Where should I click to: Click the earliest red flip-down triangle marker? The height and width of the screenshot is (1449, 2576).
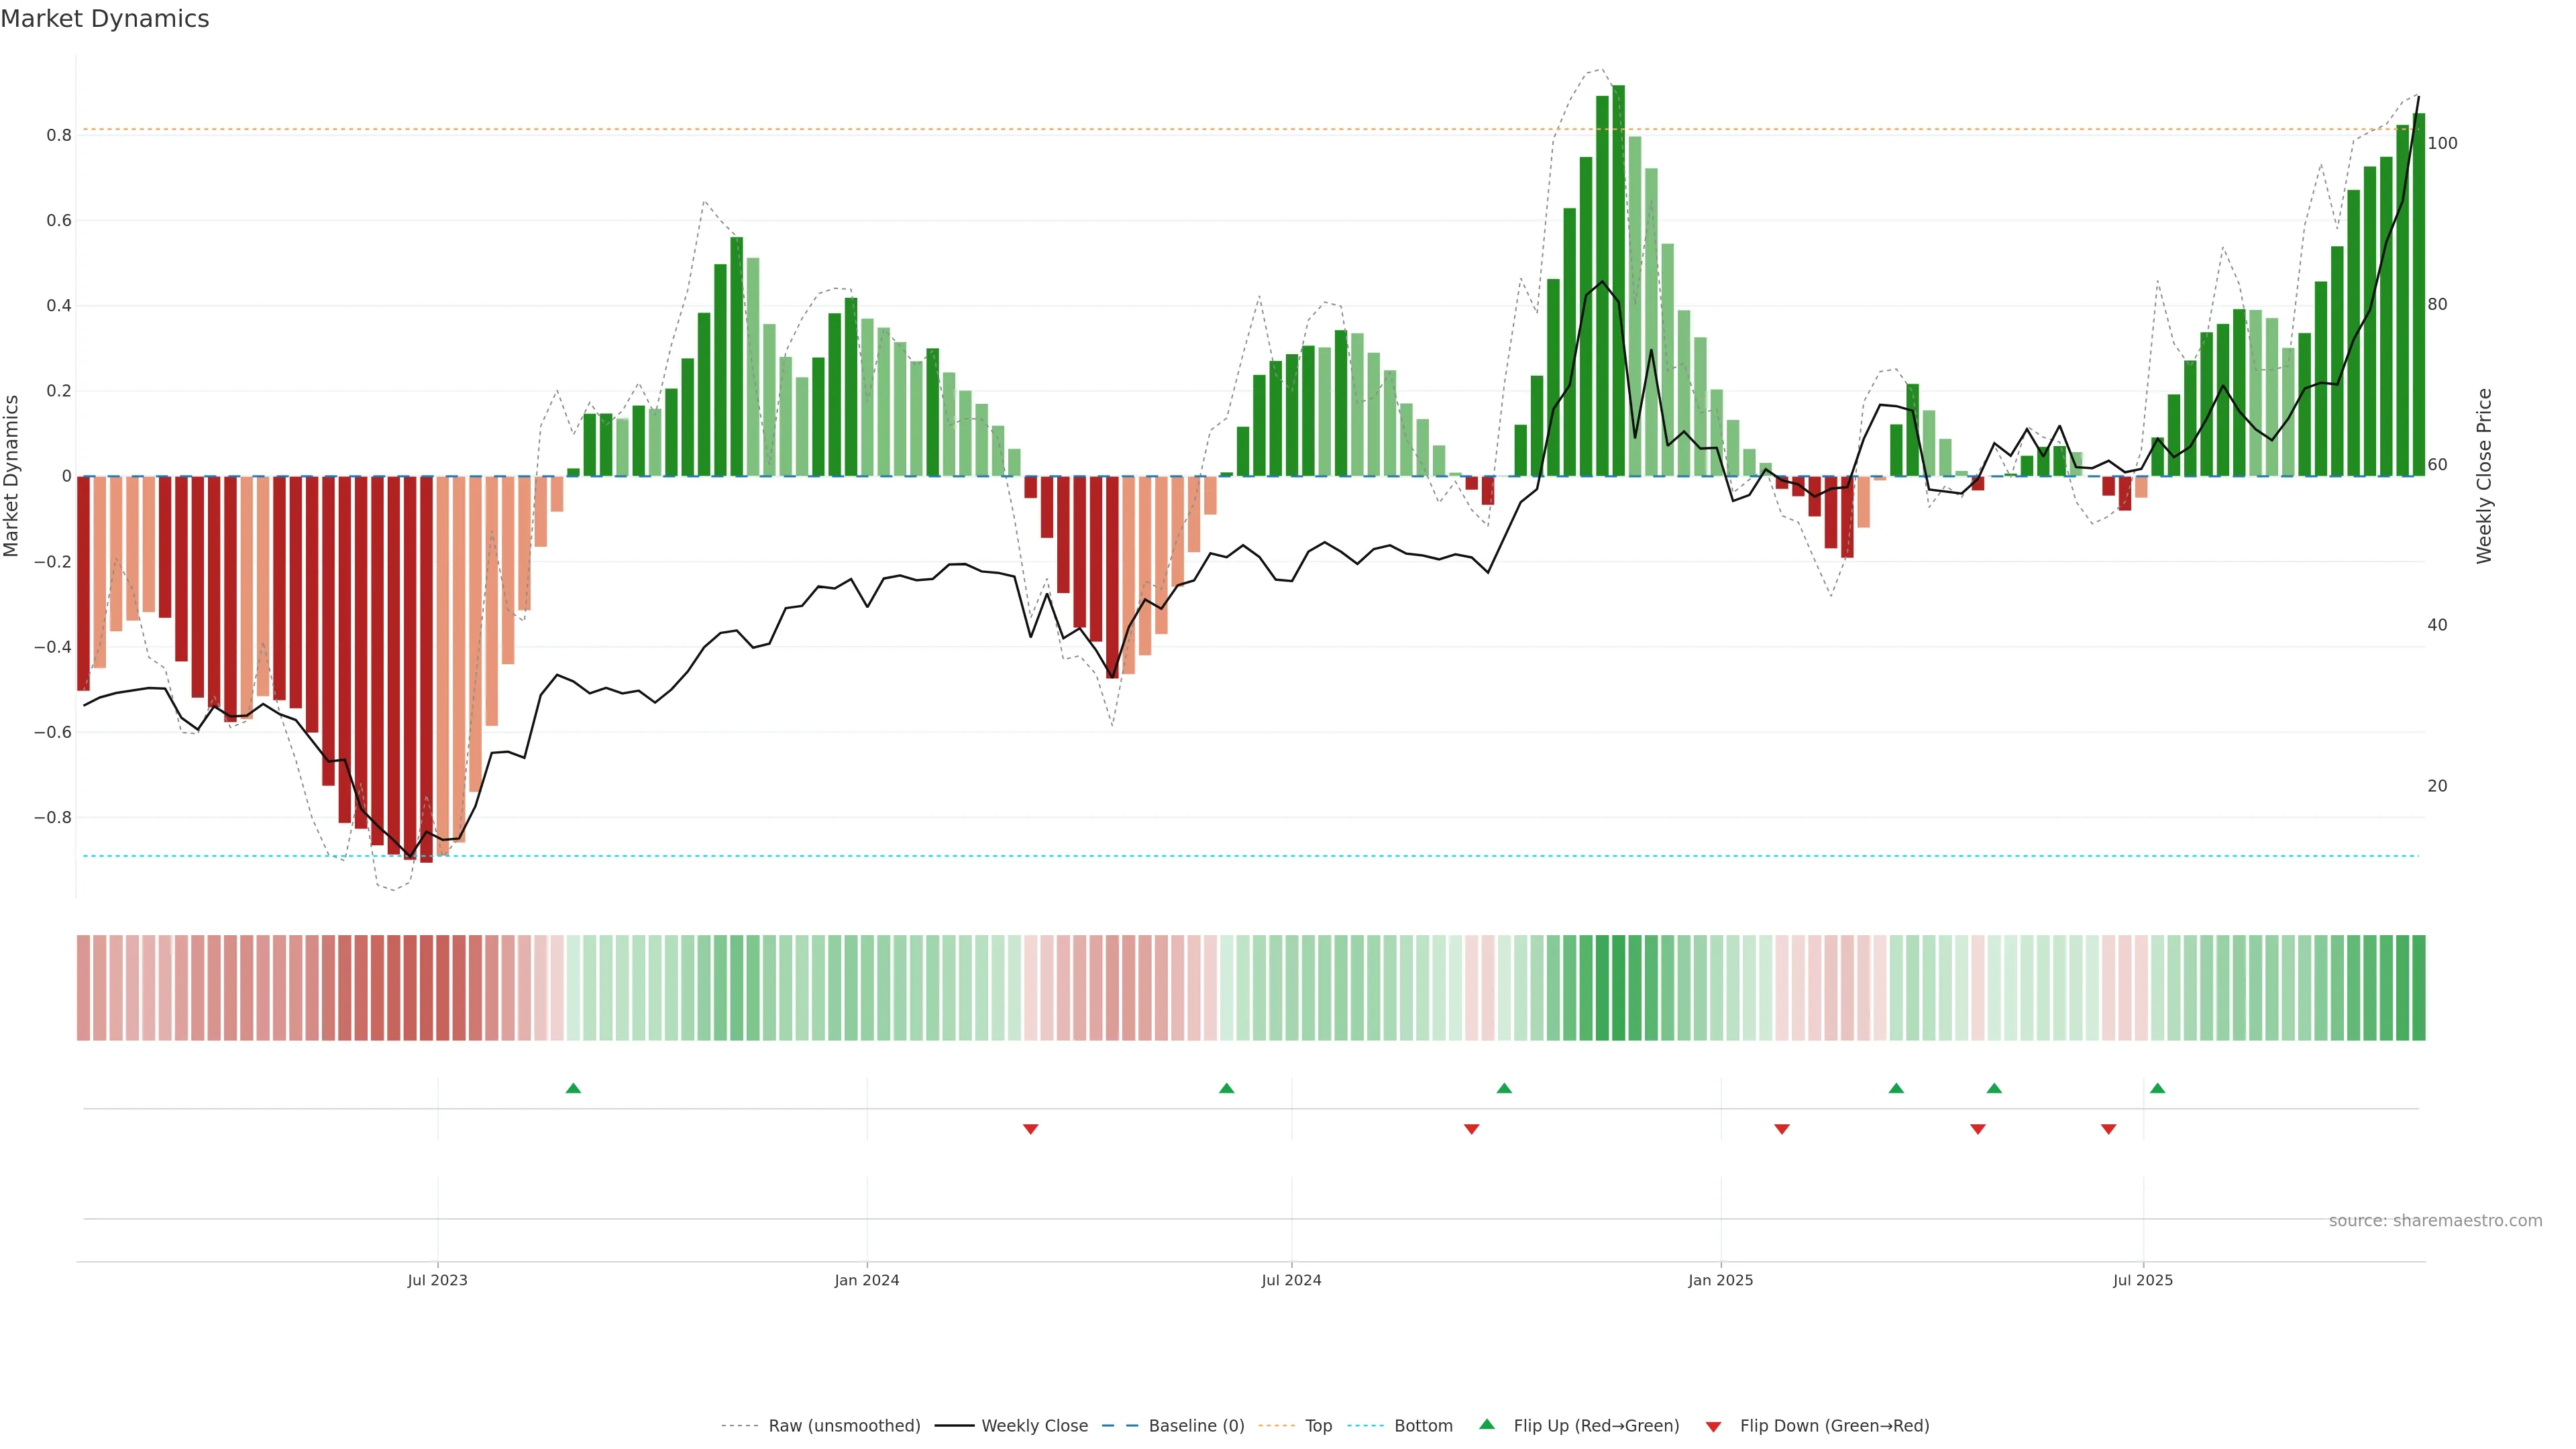tap(1031, 1129)
